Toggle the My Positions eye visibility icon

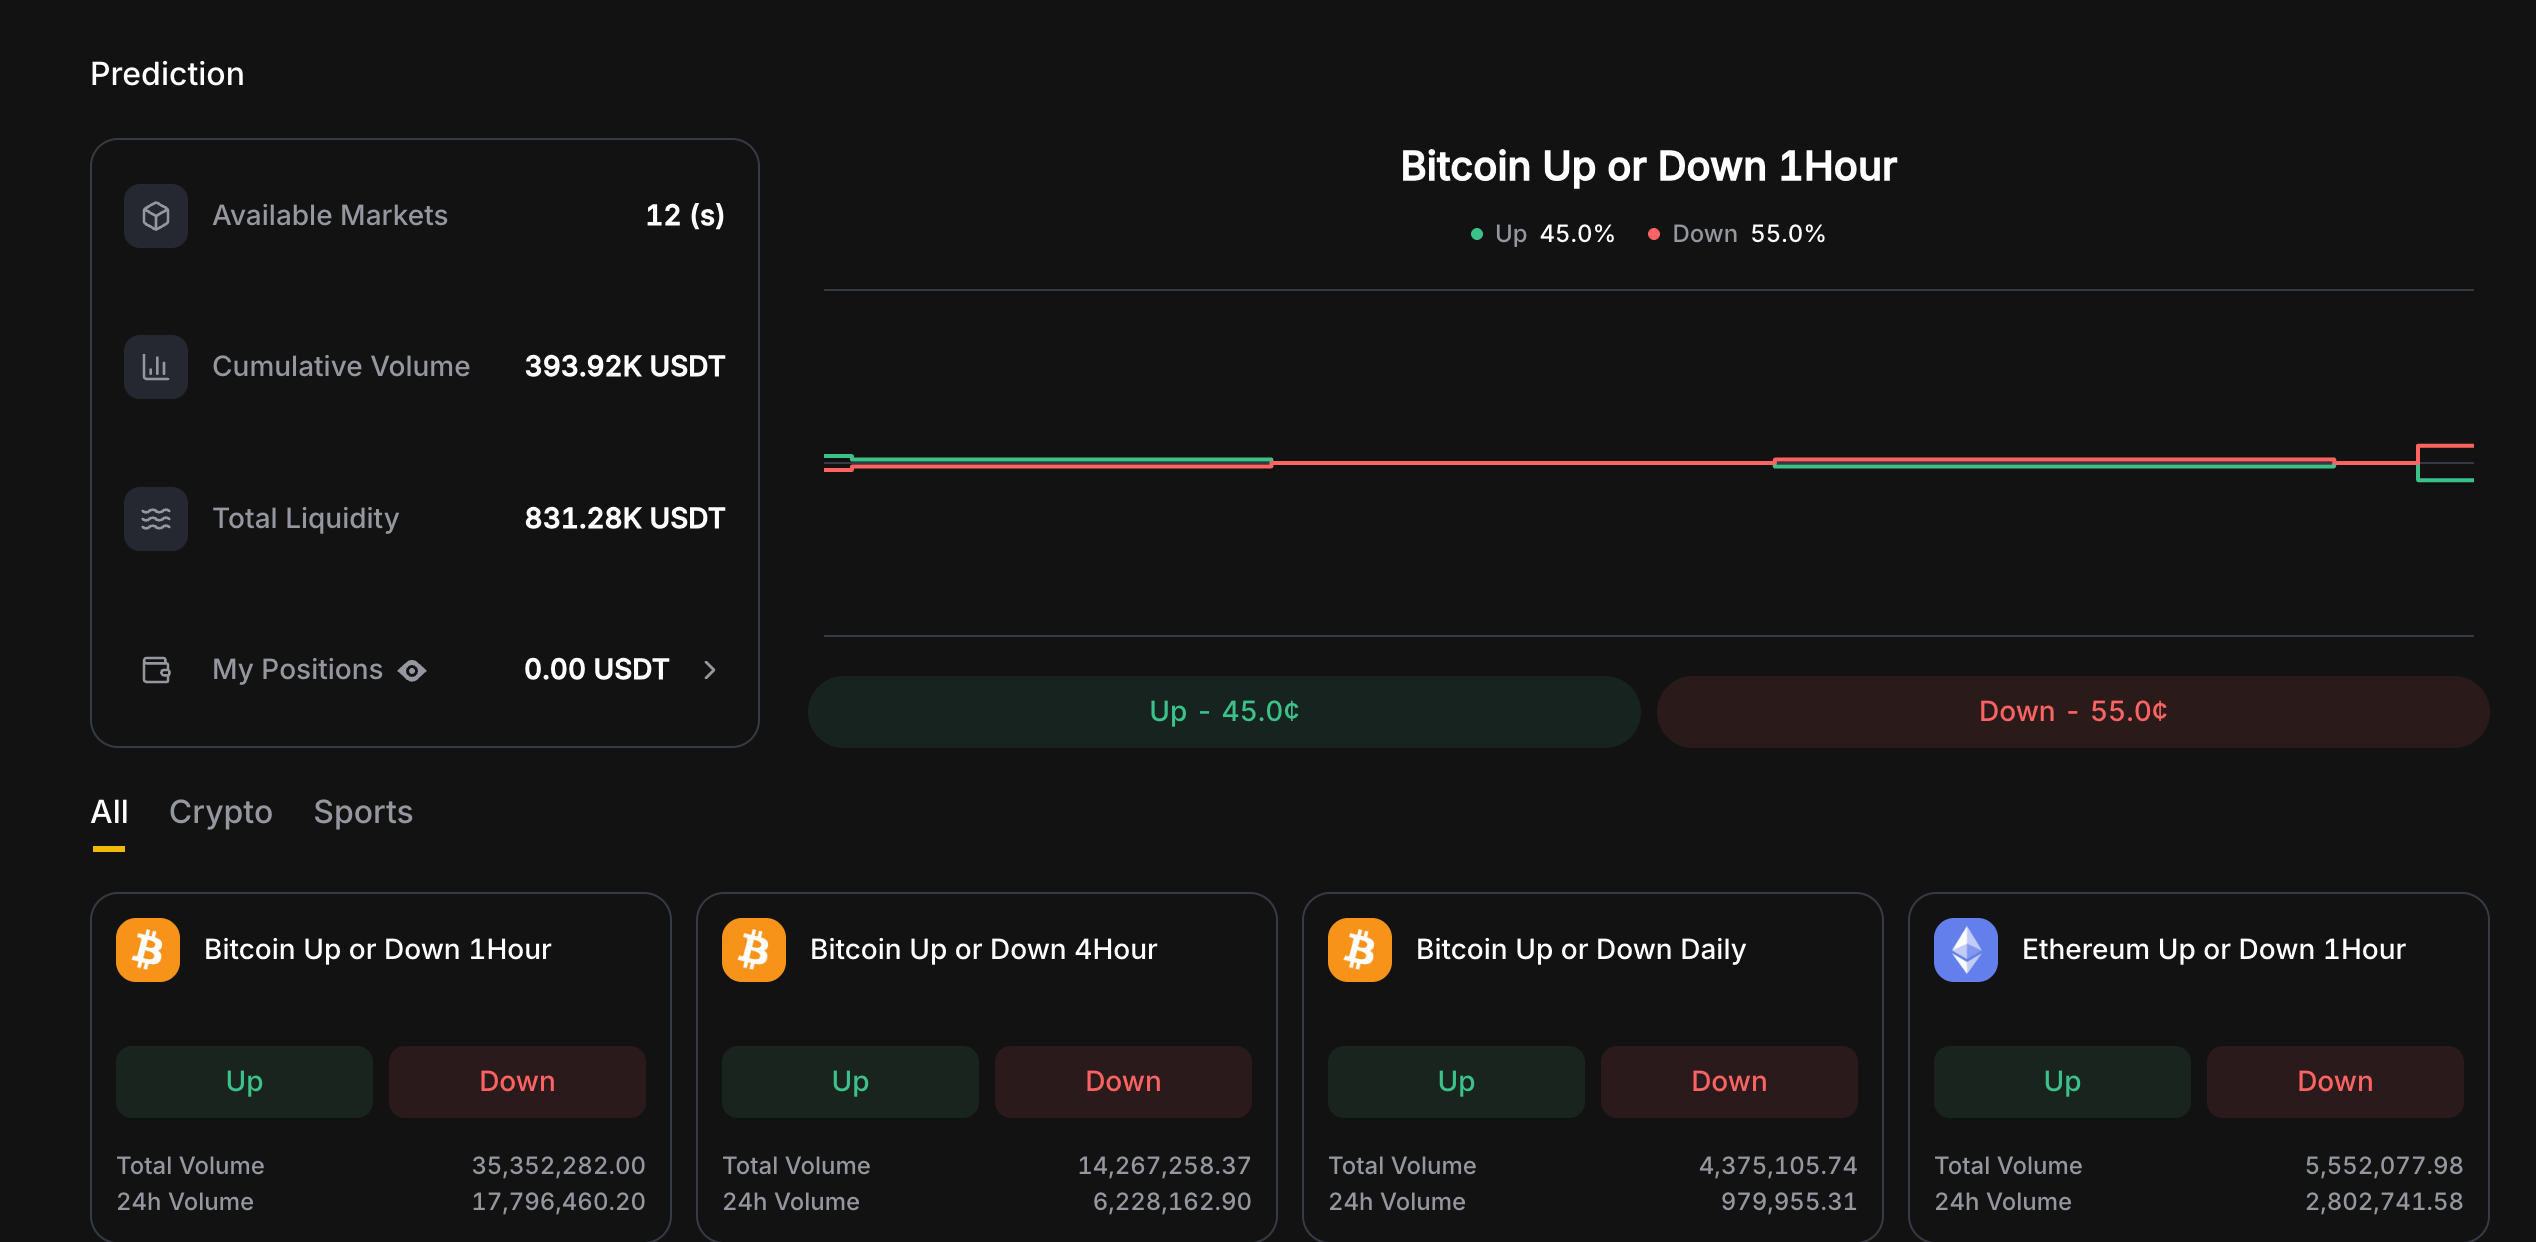click(x=412, y=670)
